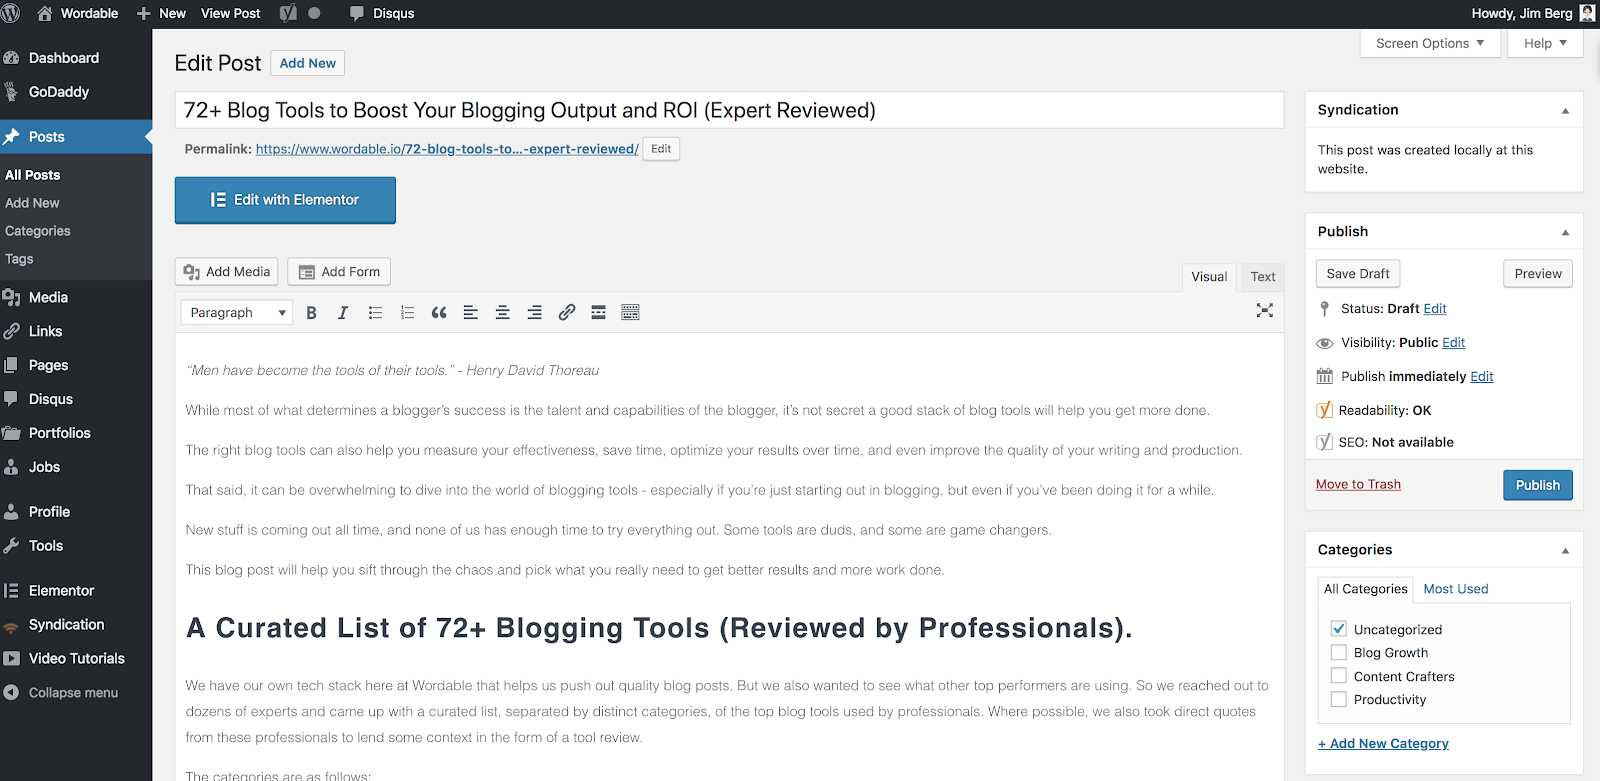The image size is (1600, 781).
Task: Click the Preview button
Action: coord(1538,274)
